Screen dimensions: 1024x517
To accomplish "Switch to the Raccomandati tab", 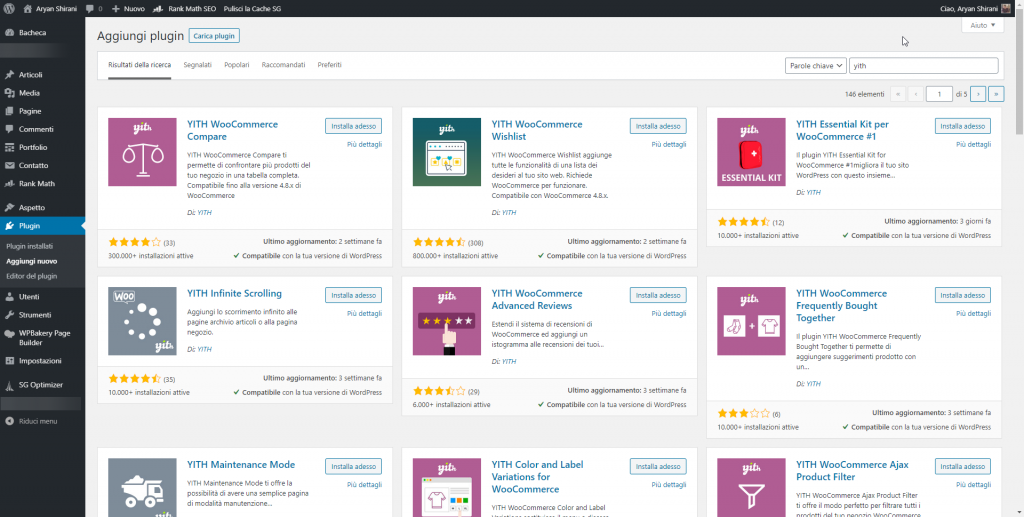I will click(283, 64).
